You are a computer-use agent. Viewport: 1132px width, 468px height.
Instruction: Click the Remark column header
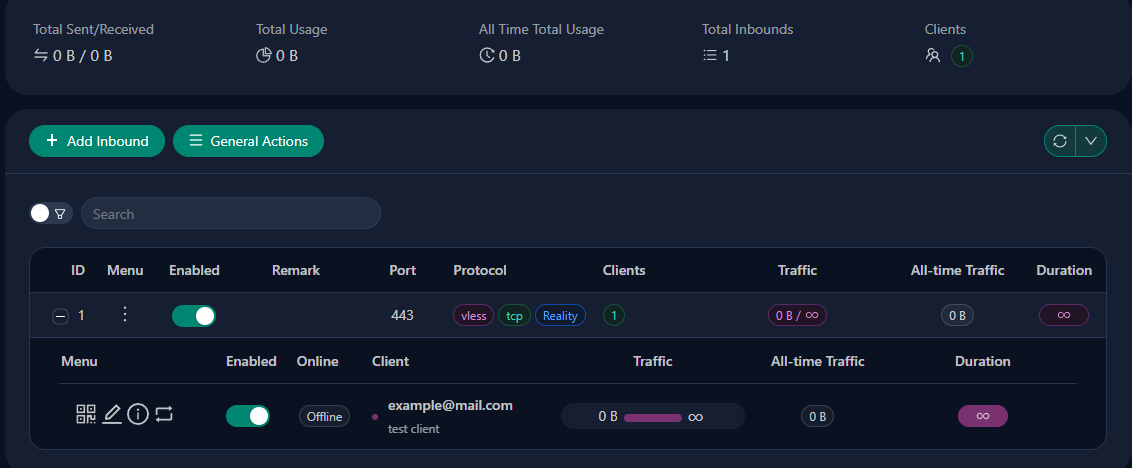coord(296,270)
